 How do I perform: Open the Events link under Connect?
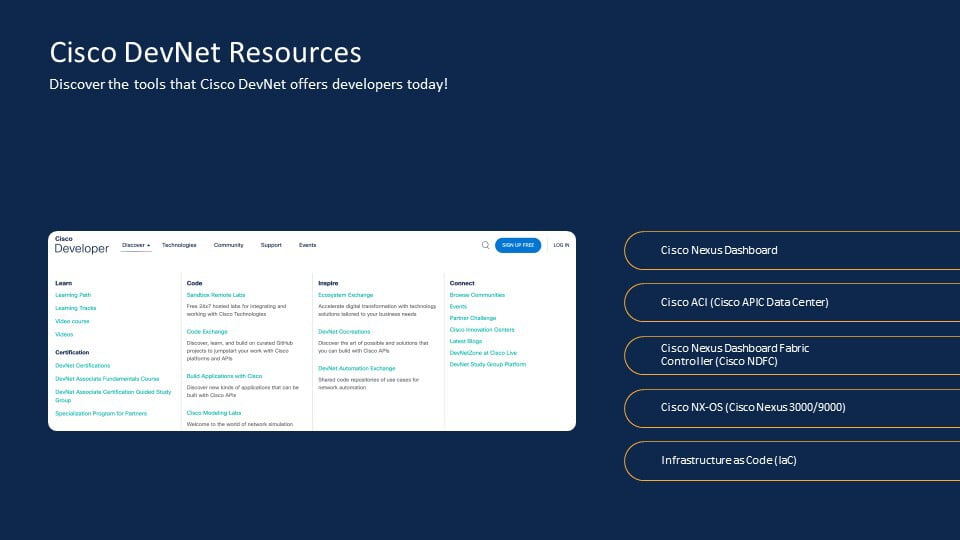click(x=458, y=307)
